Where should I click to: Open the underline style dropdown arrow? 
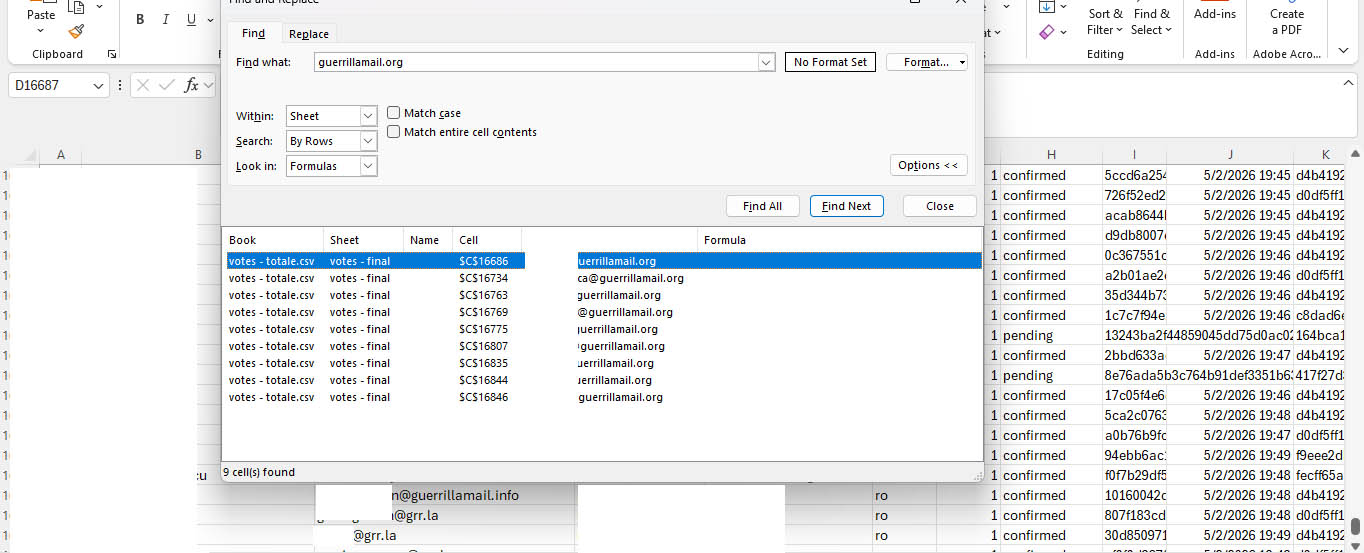click(209, 20)
